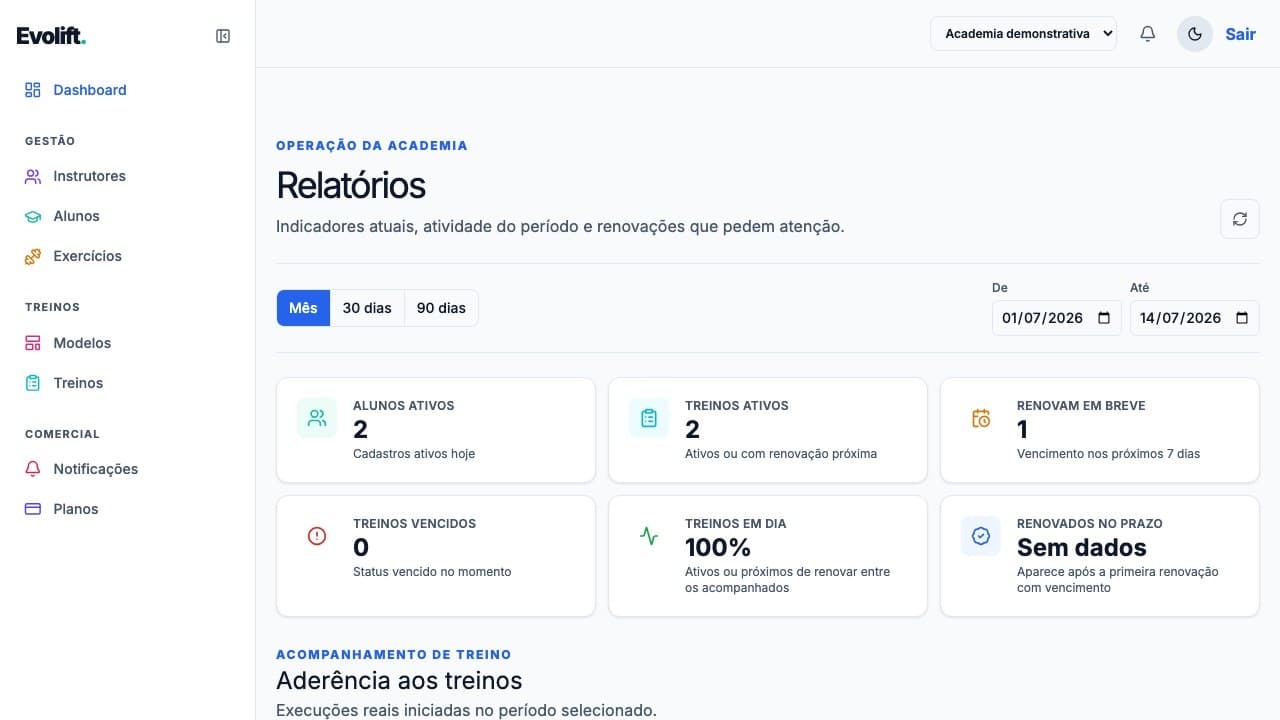Select the 90 dias period tab
1280x720 pixels.
(441, 308)
